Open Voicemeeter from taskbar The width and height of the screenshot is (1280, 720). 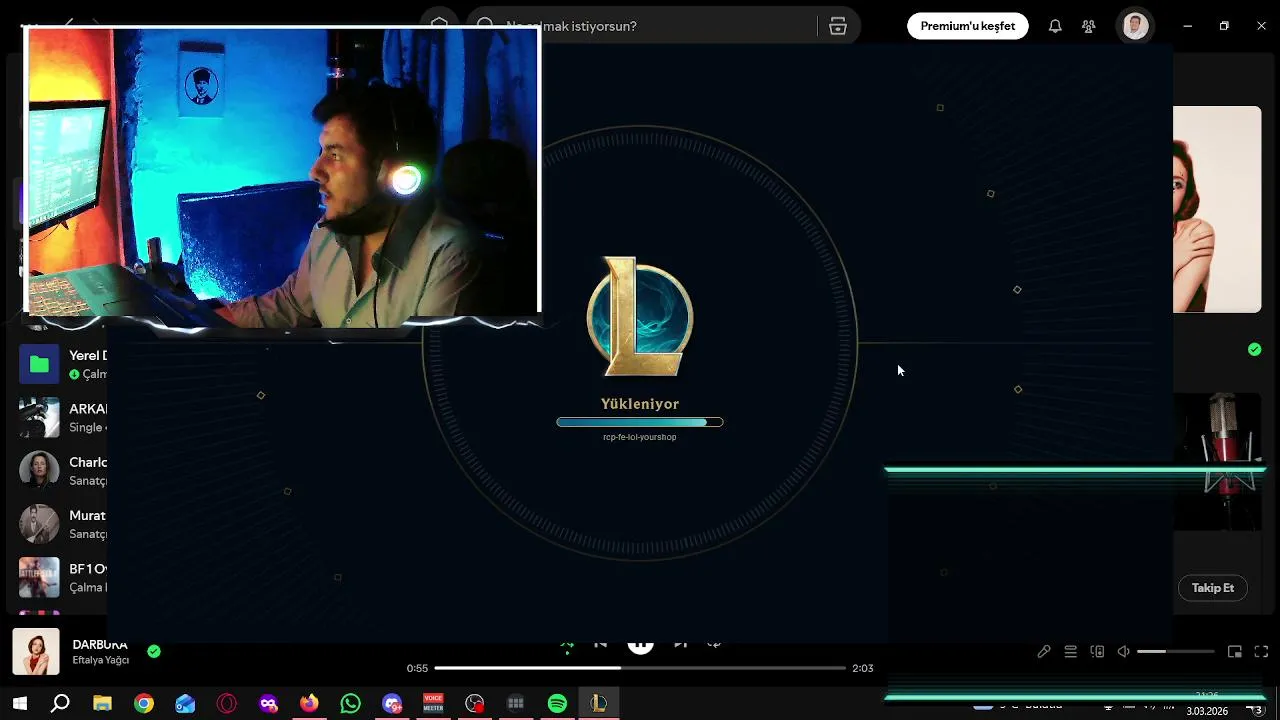433,704
